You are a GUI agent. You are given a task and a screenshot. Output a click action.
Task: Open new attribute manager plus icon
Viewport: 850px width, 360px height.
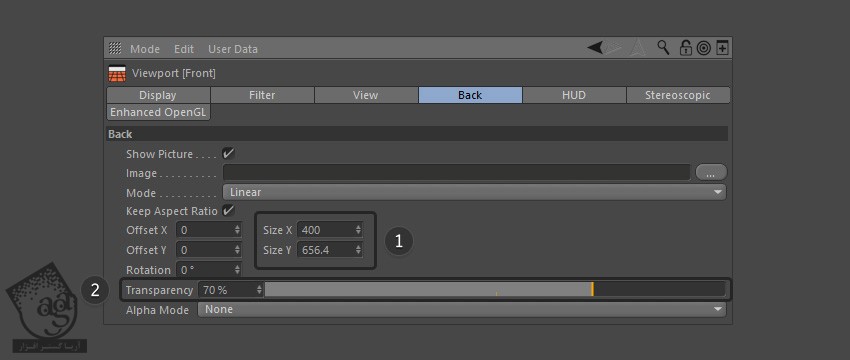pyautogui.click(x=722, y=48)
